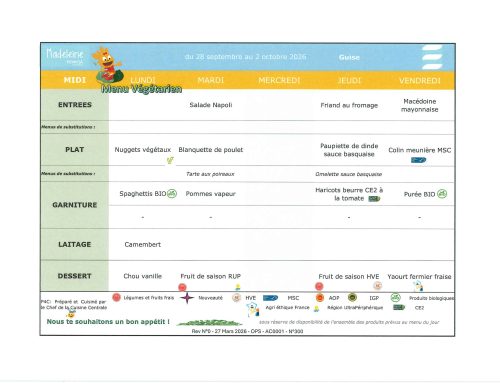The image size is (500, 383).
Task: Click the white striped logo at header's right
Action: (432, 57)
